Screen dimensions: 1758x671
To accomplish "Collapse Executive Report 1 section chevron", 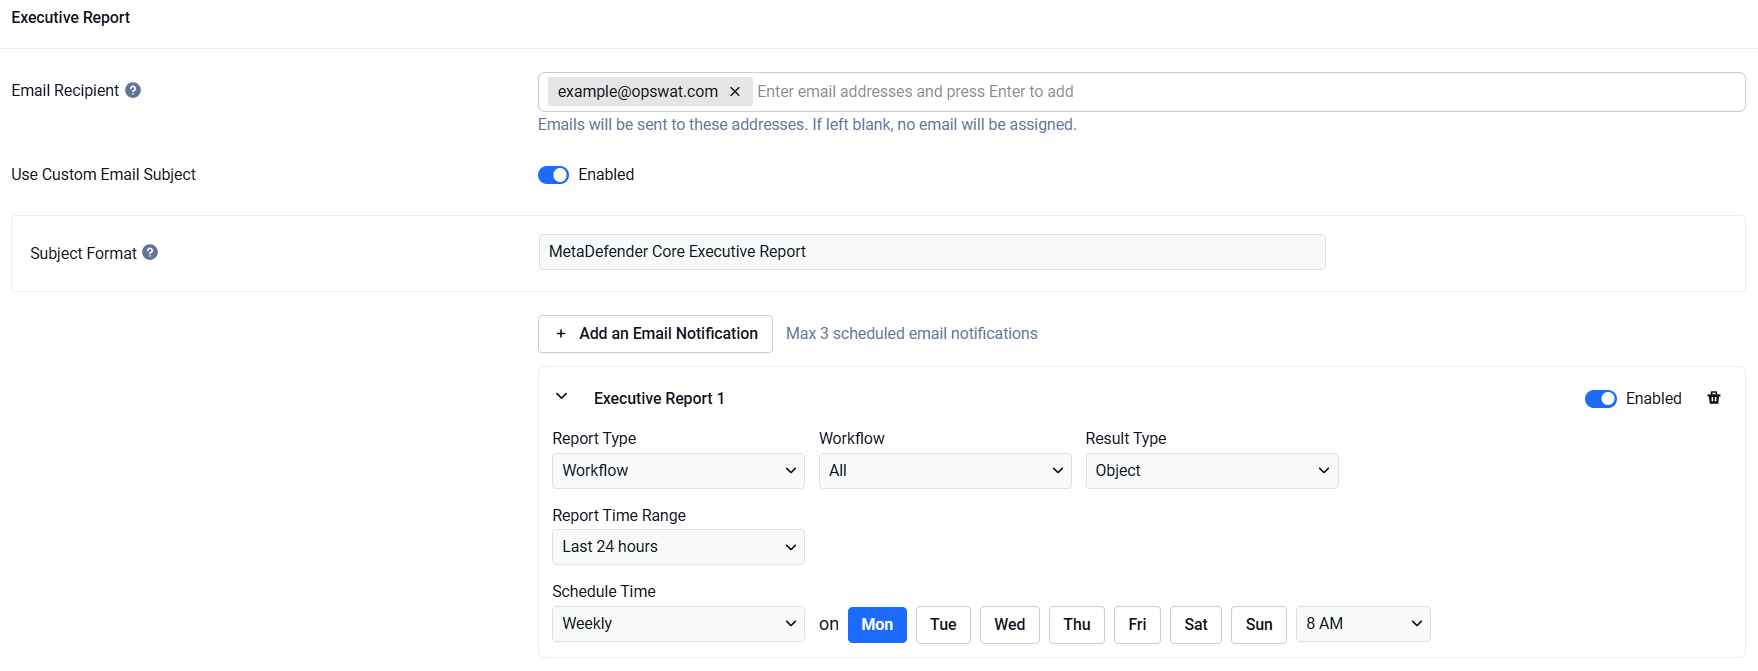I will [x=562, y=397].
